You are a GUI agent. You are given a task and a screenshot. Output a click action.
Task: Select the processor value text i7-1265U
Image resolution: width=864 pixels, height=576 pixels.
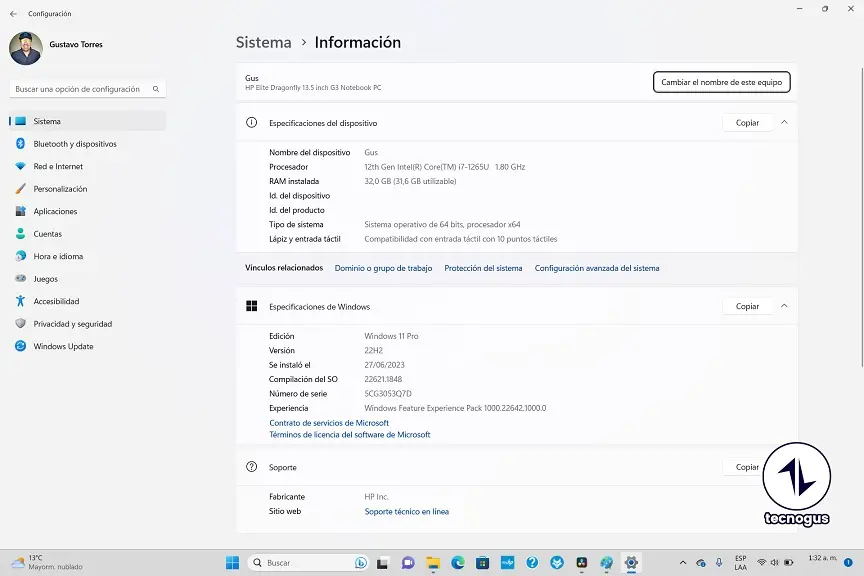tap(474, 167)
